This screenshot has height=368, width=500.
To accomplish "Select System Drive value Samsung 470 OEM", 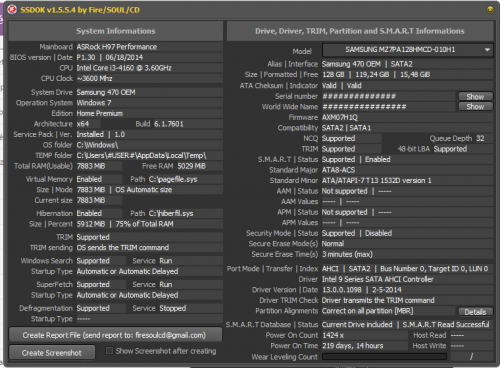I will [x=106, y=92].
